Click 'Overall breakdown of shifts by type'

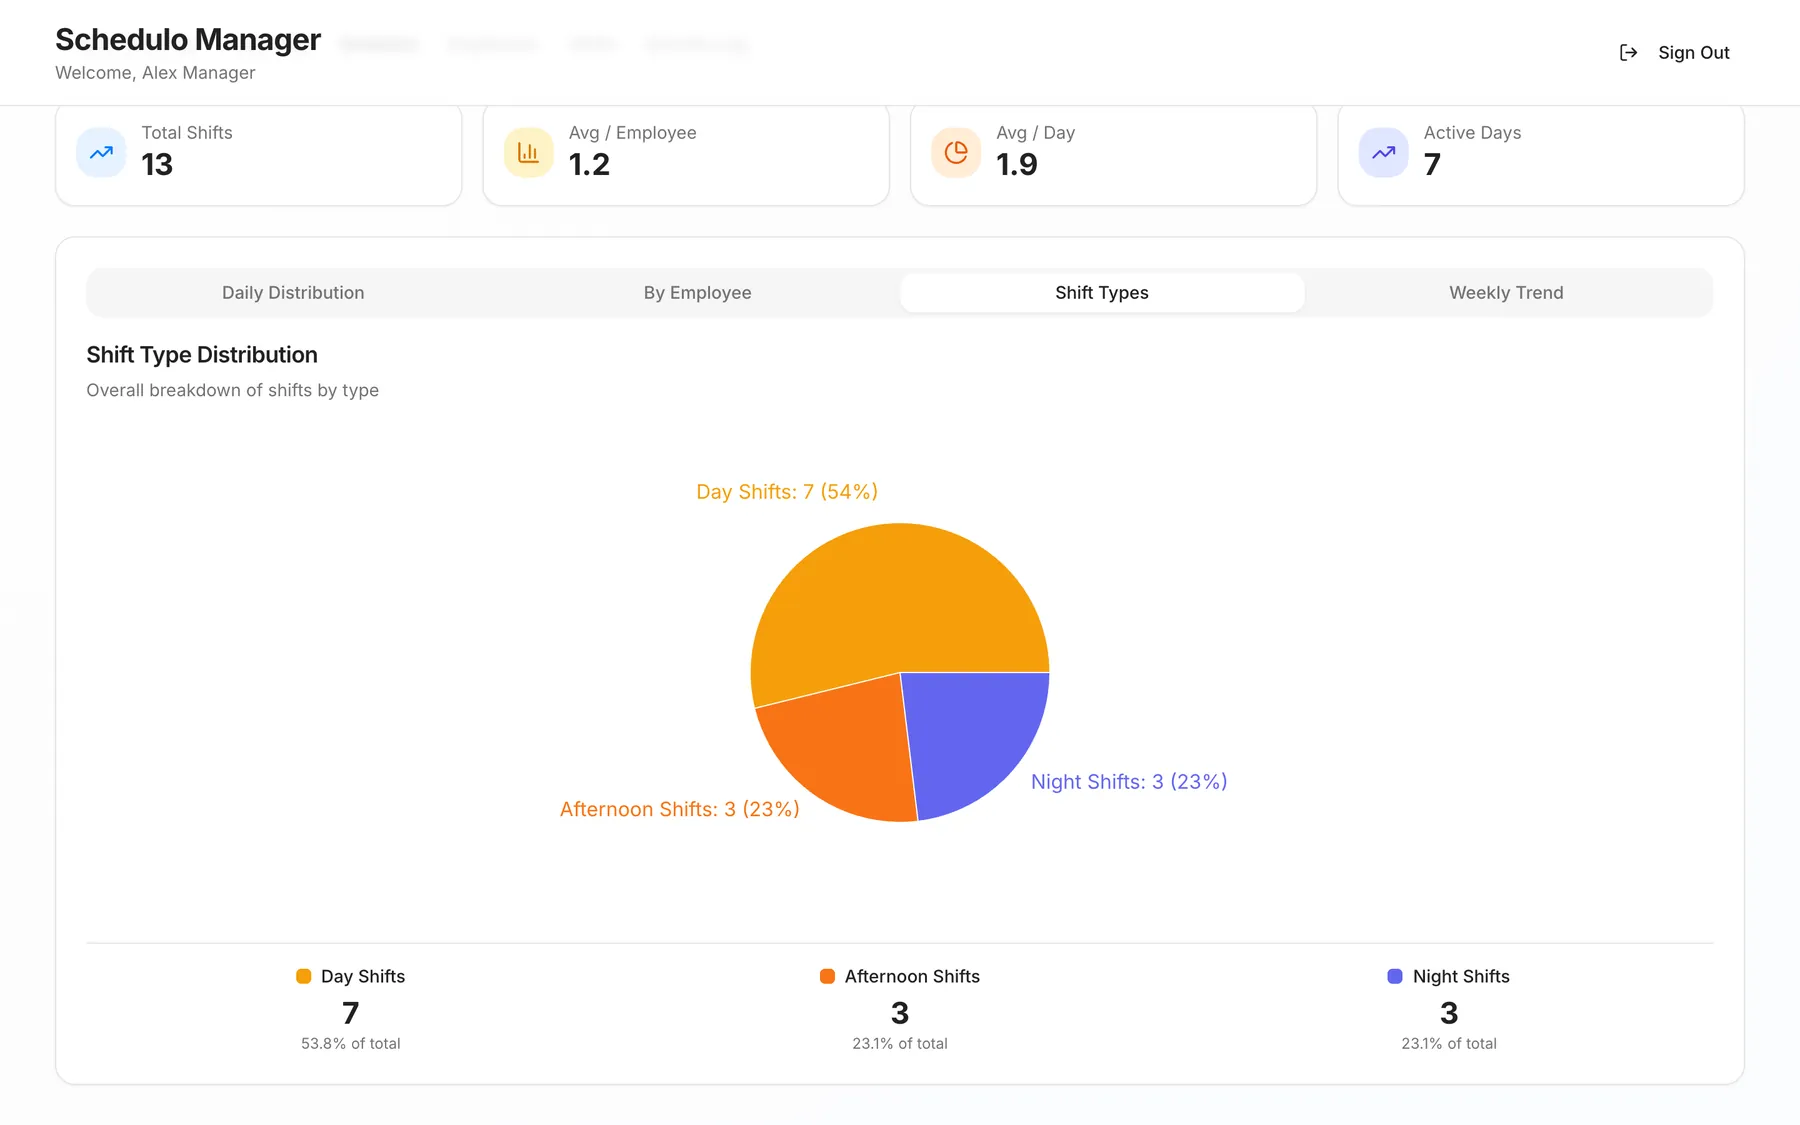[232, 390]
